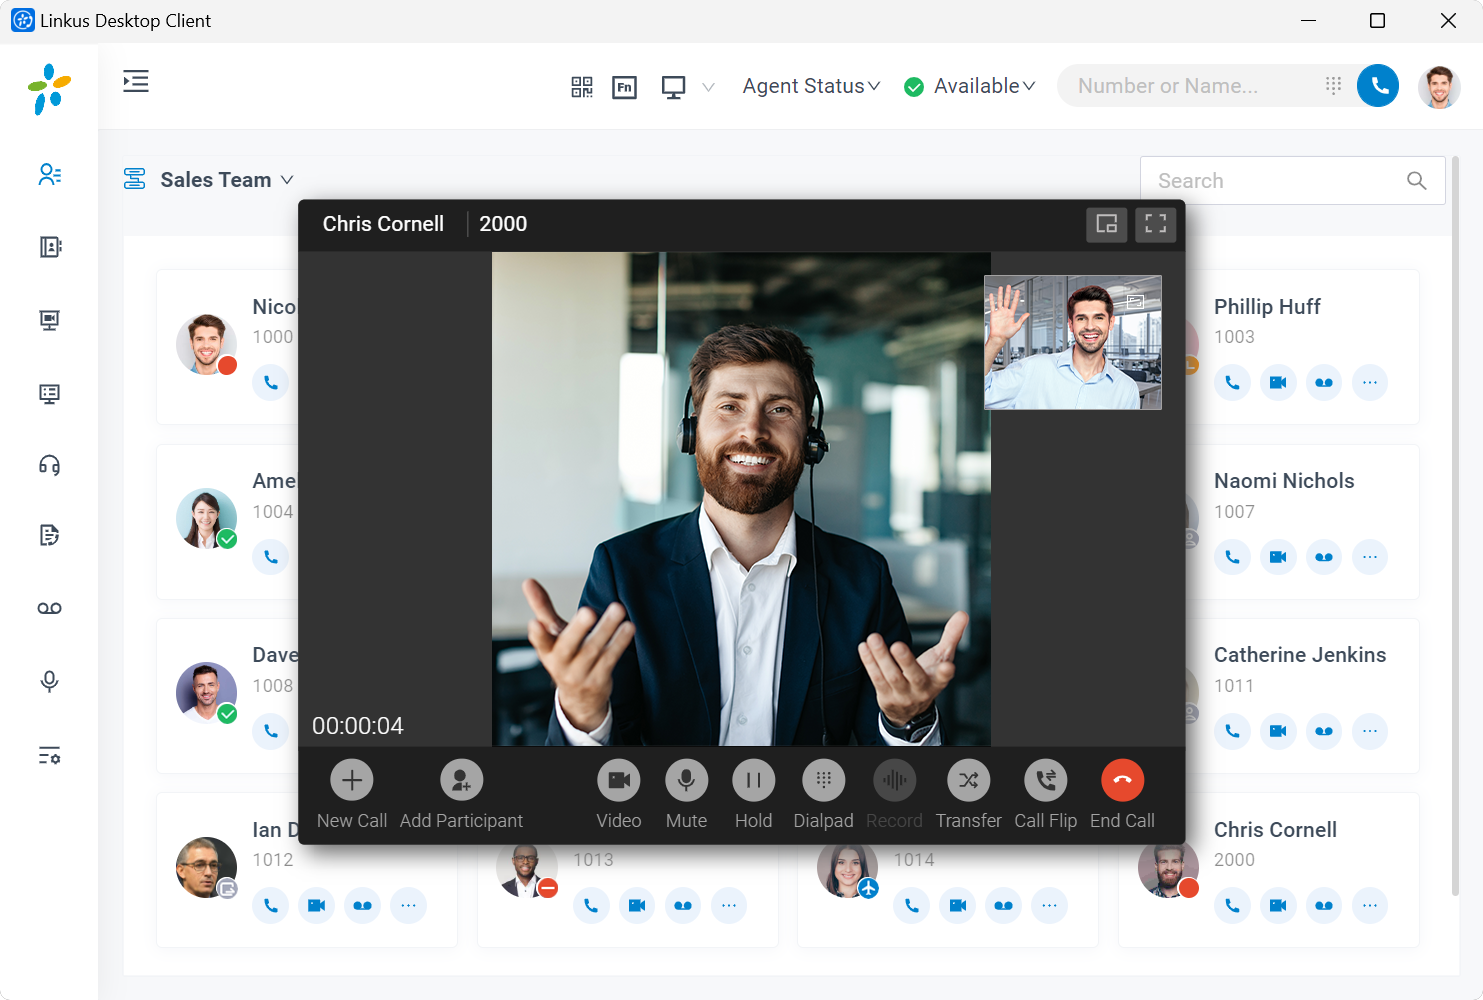Call extension 1000 via phone icon
This screenshot has width=1483, height=1000.
point(271,382)
